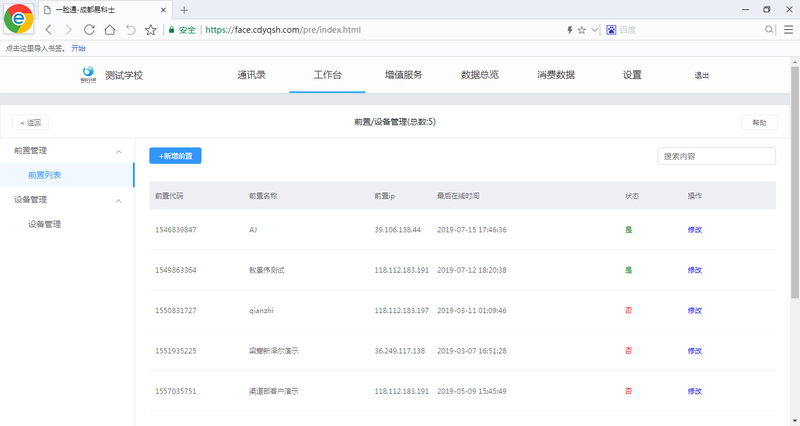Reload the page with refresh icon
This screenshot has width=800, height=426.
coord(89,30)
